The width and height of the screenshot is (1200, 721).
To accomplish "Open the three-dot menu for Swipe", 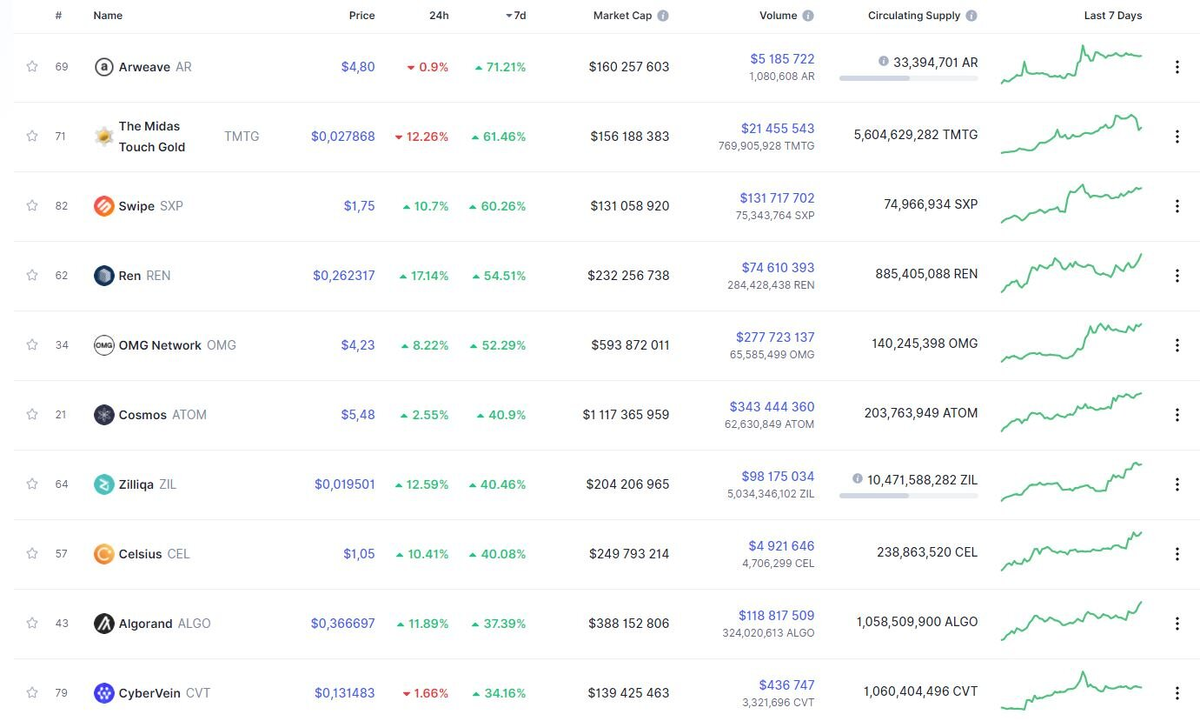I will tap(1177, 206).
